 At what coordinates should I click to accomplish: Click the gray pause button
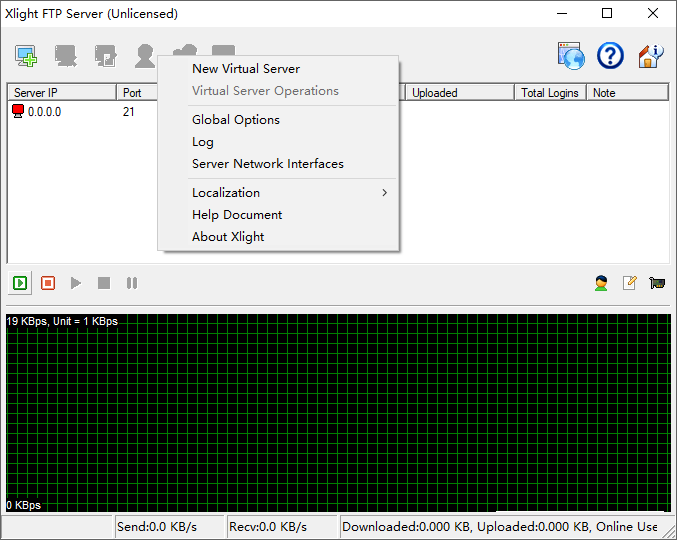(132, 283)
